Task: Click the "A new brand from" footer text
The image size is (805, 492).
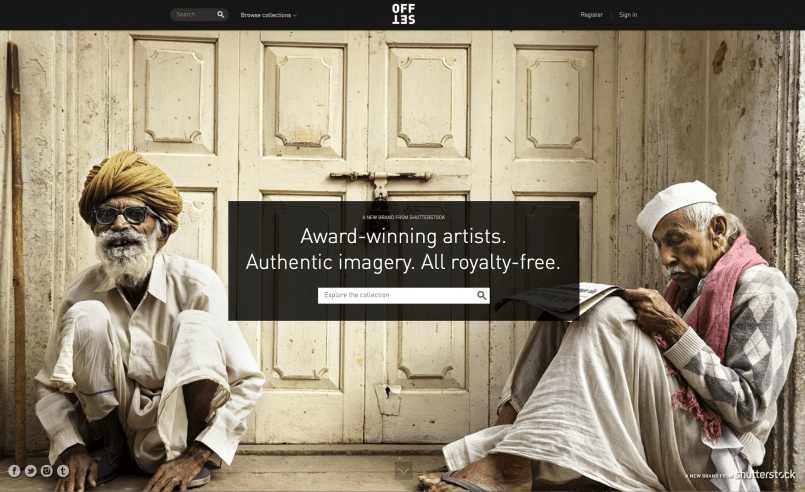Action: click(x=709, y=476)
